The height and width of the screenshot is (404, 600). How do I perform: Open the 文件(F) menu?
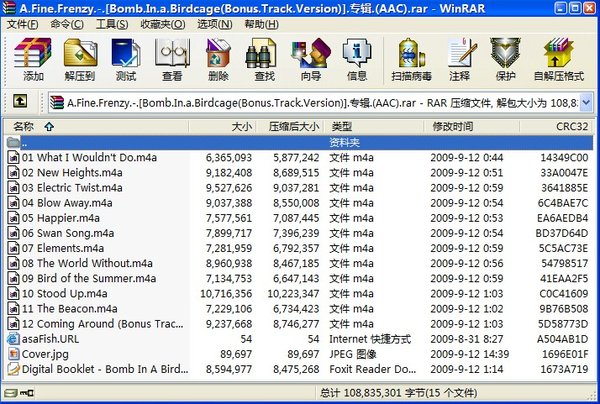point(22,24)
